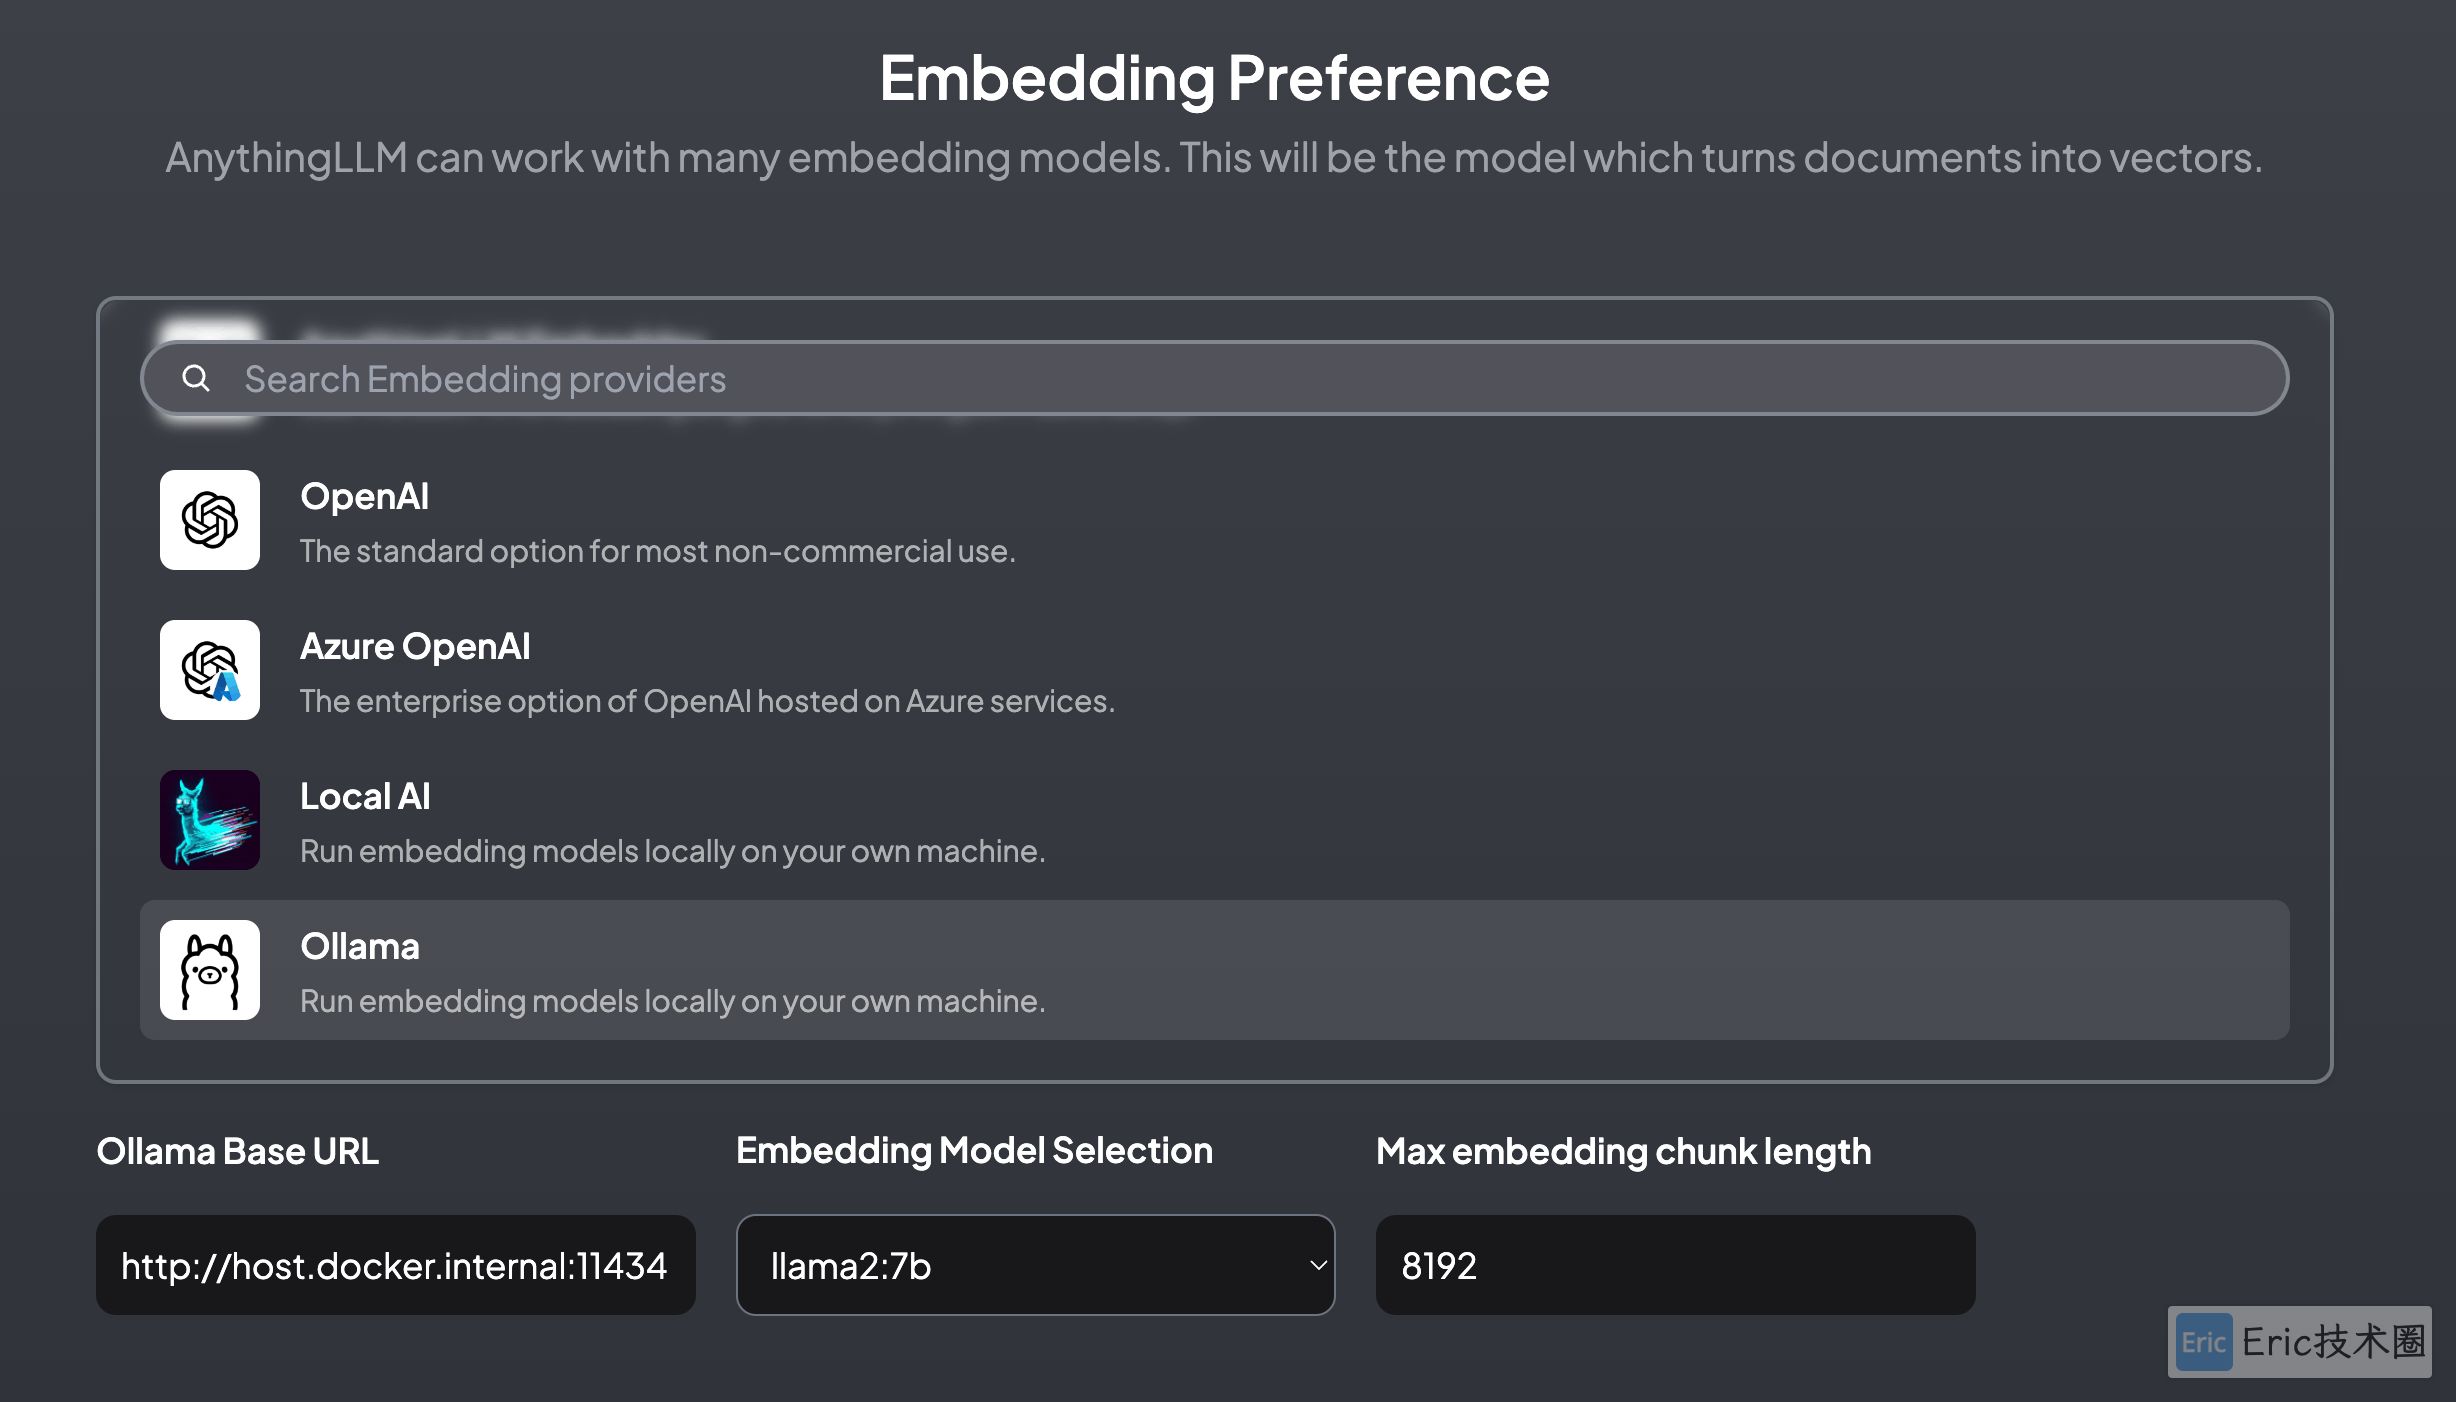2456x1402 pixels.
Task: Click the magnifying glass search icon
Action: 196,378
